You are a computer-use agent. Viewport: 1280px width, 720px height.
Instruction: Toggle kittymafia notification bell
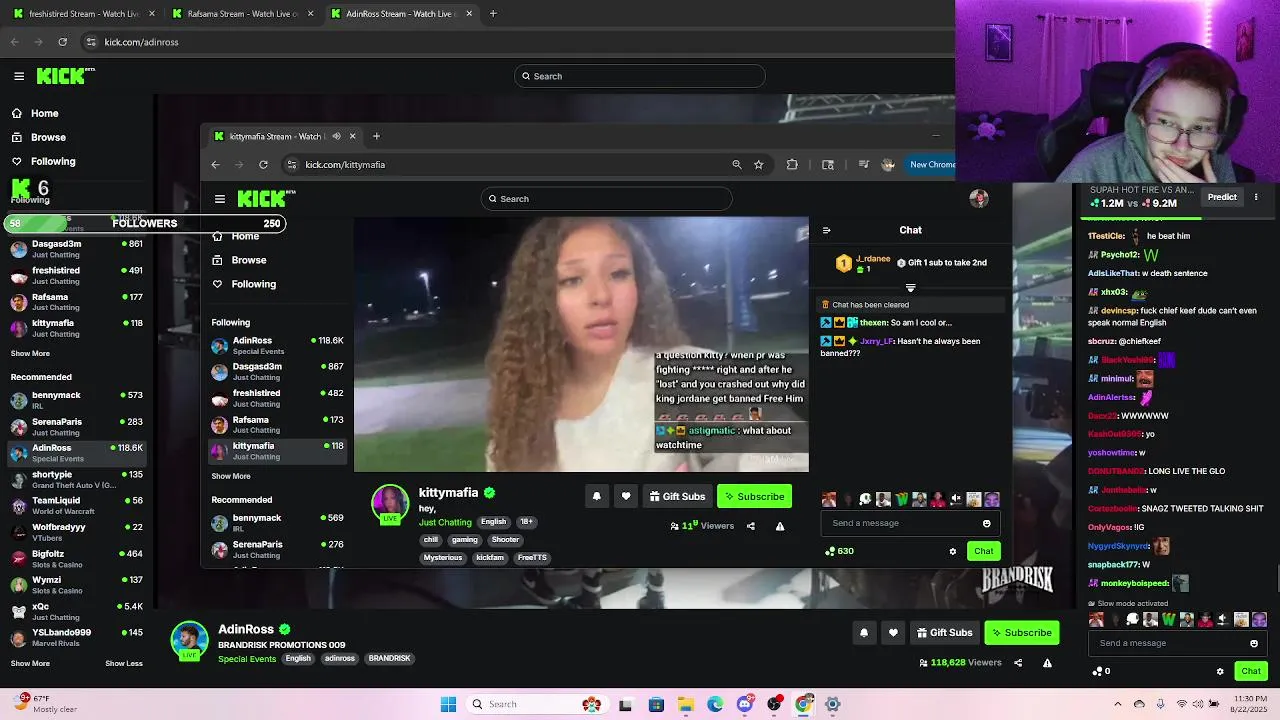click(597, 496)
